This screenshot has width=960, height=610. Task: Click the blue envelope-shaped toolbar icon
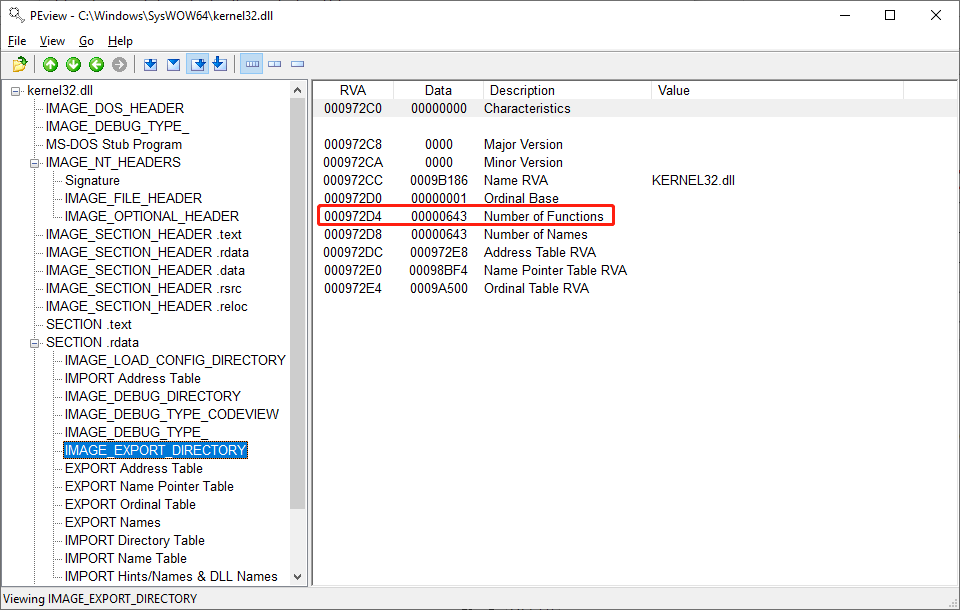pyautogui.click(x=173, y=65)
